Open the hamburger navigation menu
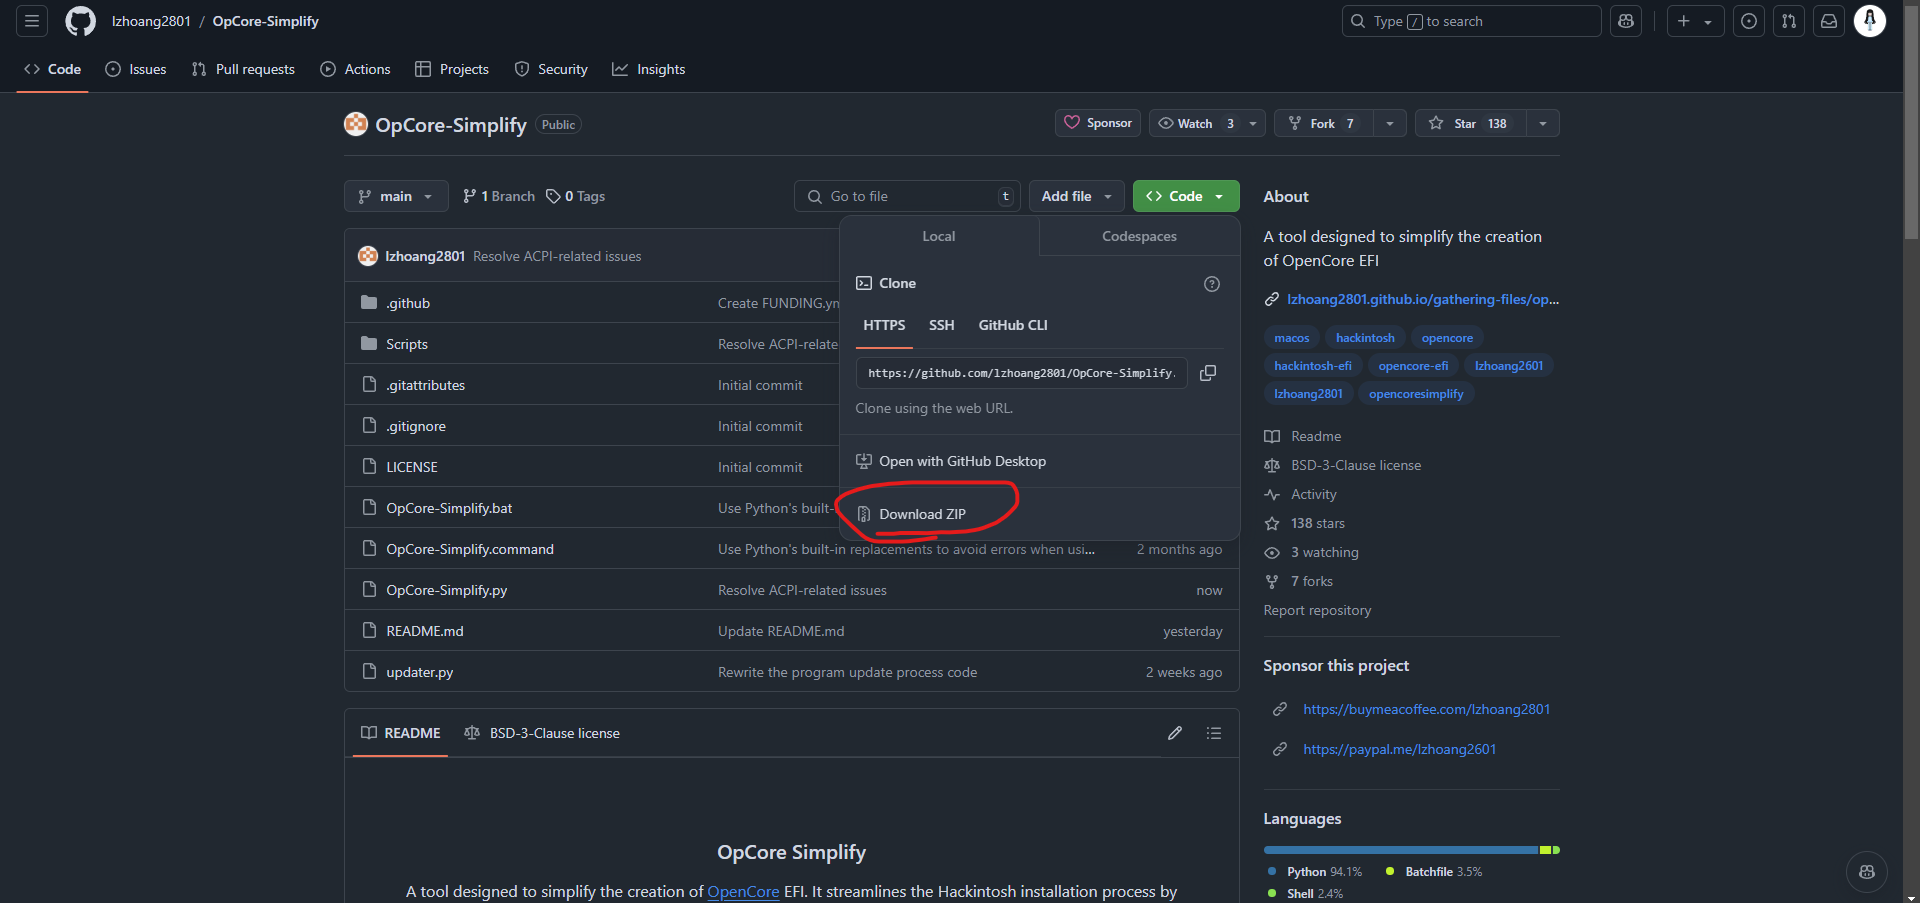Screen dimensions: 1920x903 point(32,21)
